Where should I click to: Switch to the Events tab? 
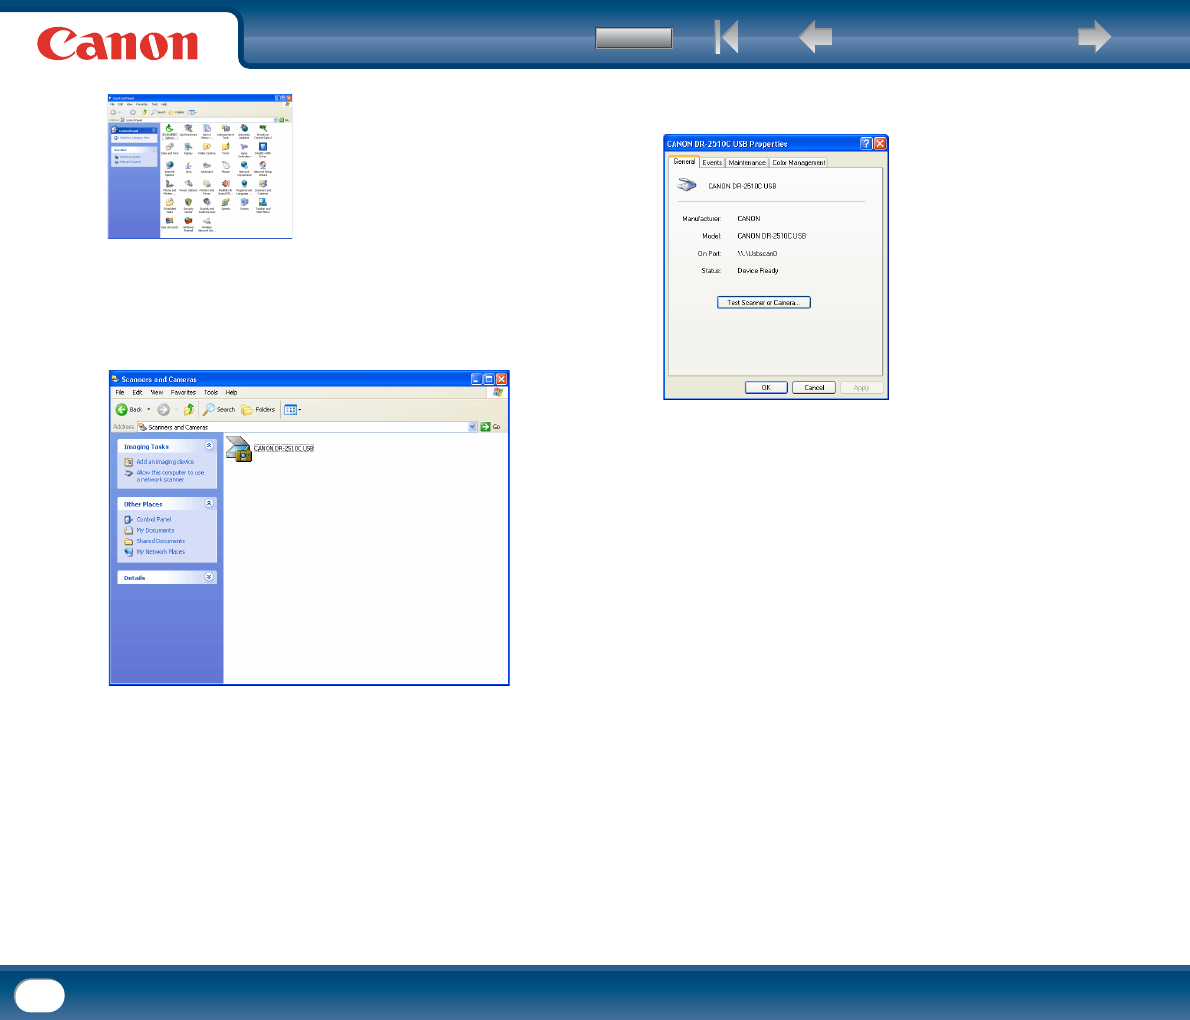712,162
